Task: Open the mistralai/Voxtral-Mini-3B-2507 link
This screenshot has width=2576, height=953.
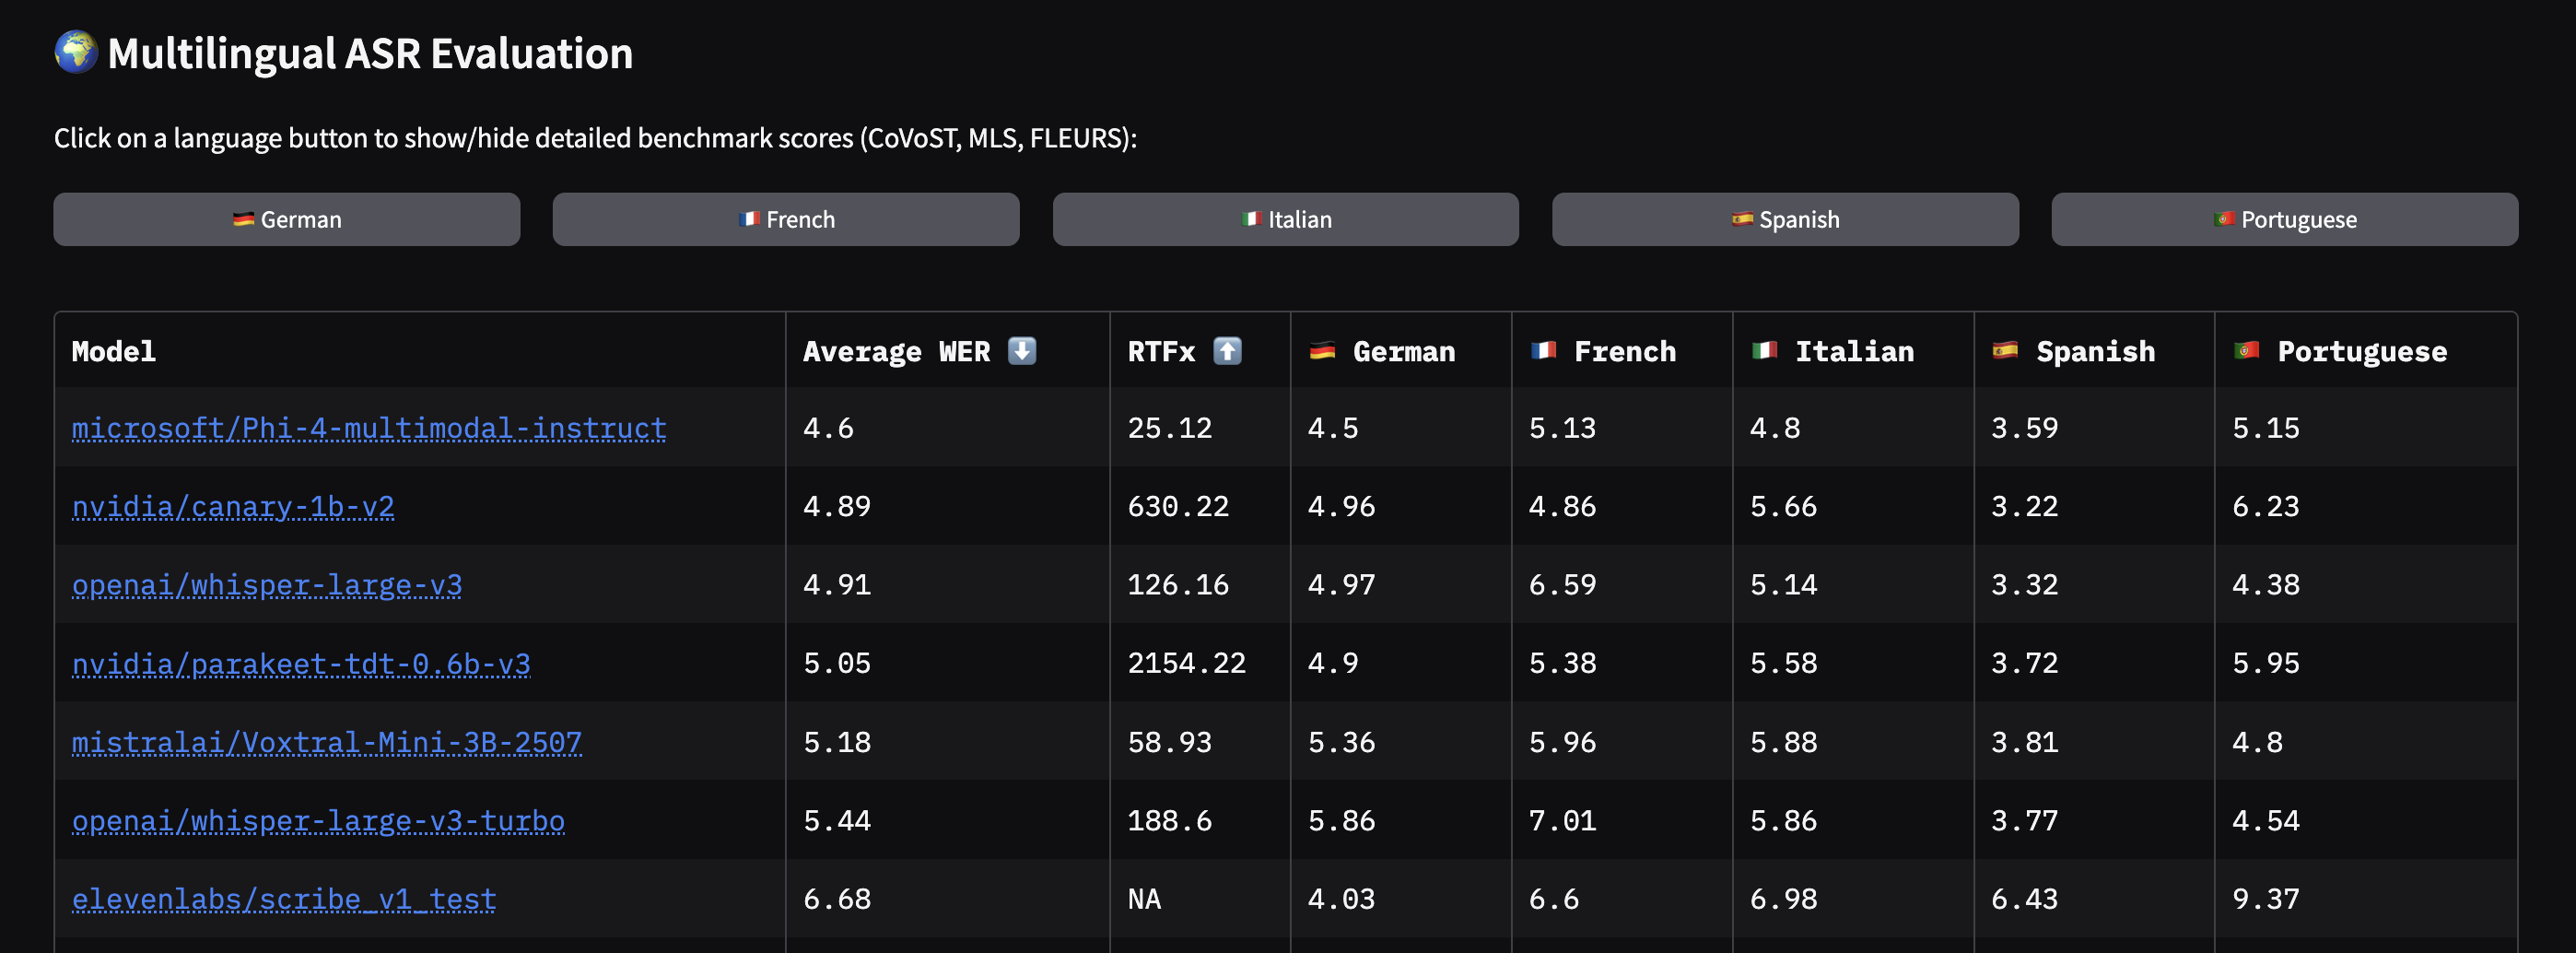Action: tap(327, 742)
